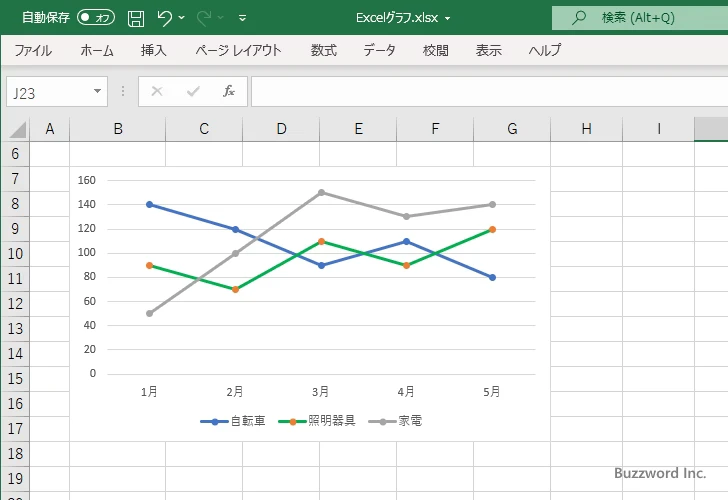Click the 5月 horizontal axis label

tap(492, 392)
